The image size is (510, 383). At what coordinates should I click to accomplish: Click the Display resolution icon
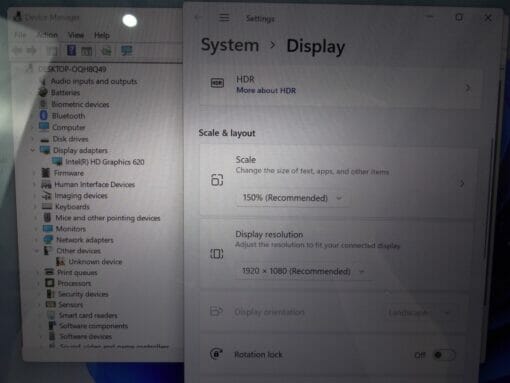pos(217,254)
